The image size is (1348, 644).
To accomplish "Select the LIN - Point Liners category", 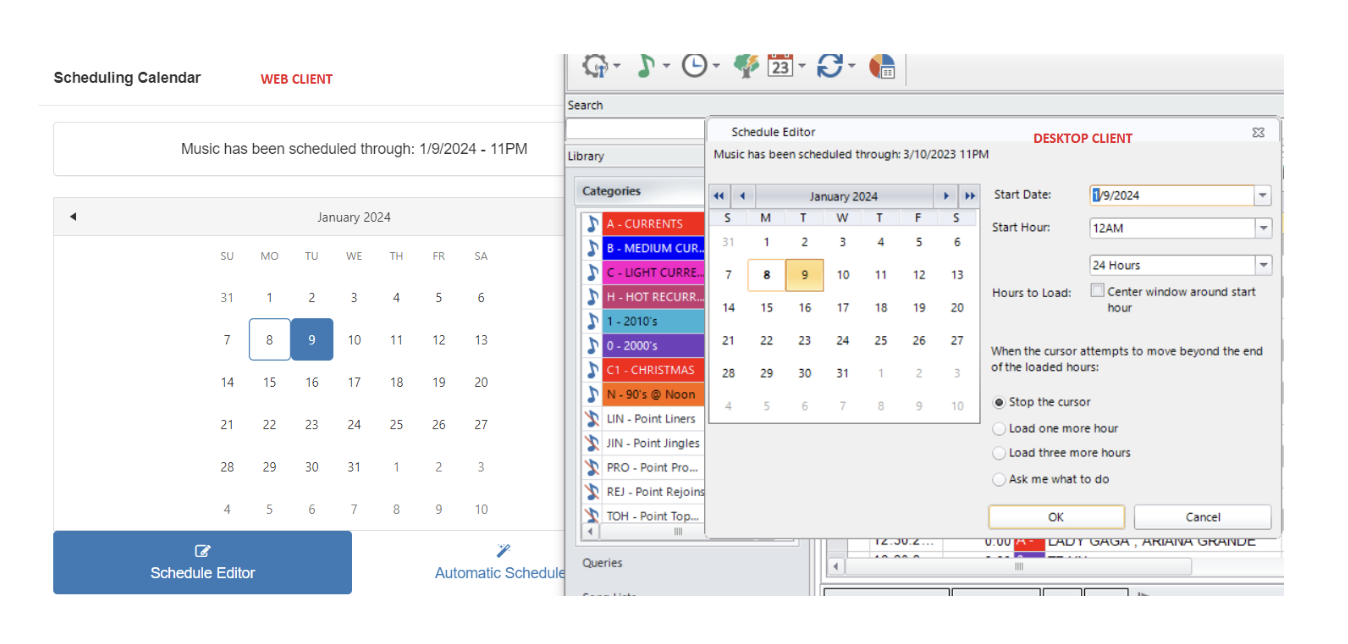I will (x=652, y=418).
